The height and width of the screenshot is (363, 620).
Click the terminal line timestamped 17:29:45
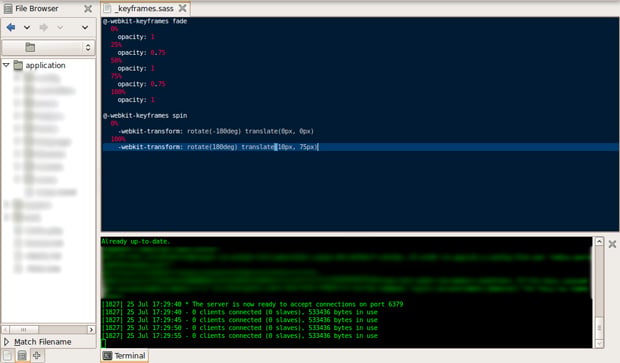pyautogui.click(x=240, y=320)
